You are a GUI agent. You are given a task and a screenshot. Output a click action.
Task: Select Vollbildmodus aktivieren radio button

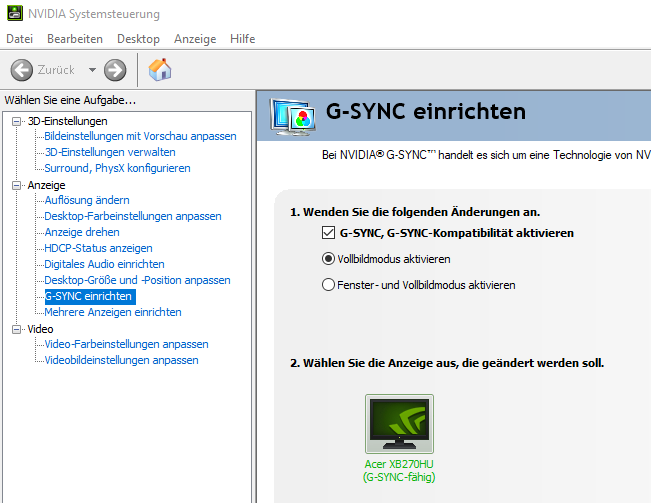click(x=328, y=259)
